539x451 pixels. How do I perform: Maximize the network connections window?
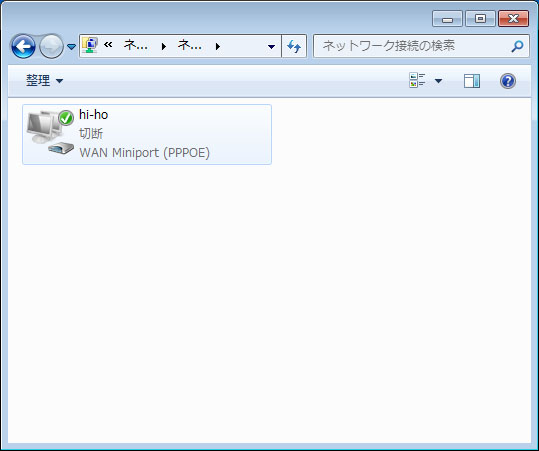tap(480, 19)
